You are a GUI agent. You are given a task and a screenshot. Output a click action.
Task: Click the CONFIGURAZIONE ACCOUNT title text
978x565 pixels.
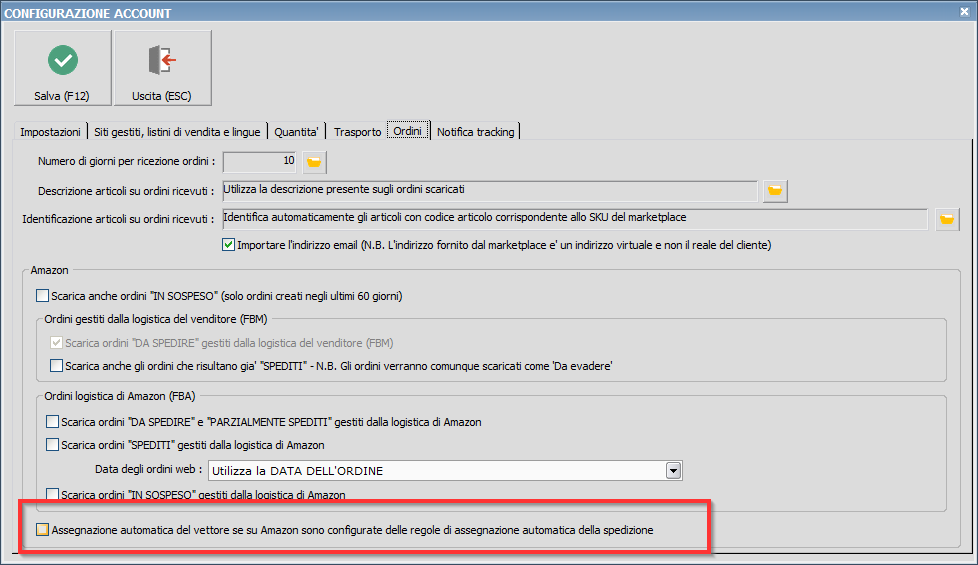pos(87,13)
